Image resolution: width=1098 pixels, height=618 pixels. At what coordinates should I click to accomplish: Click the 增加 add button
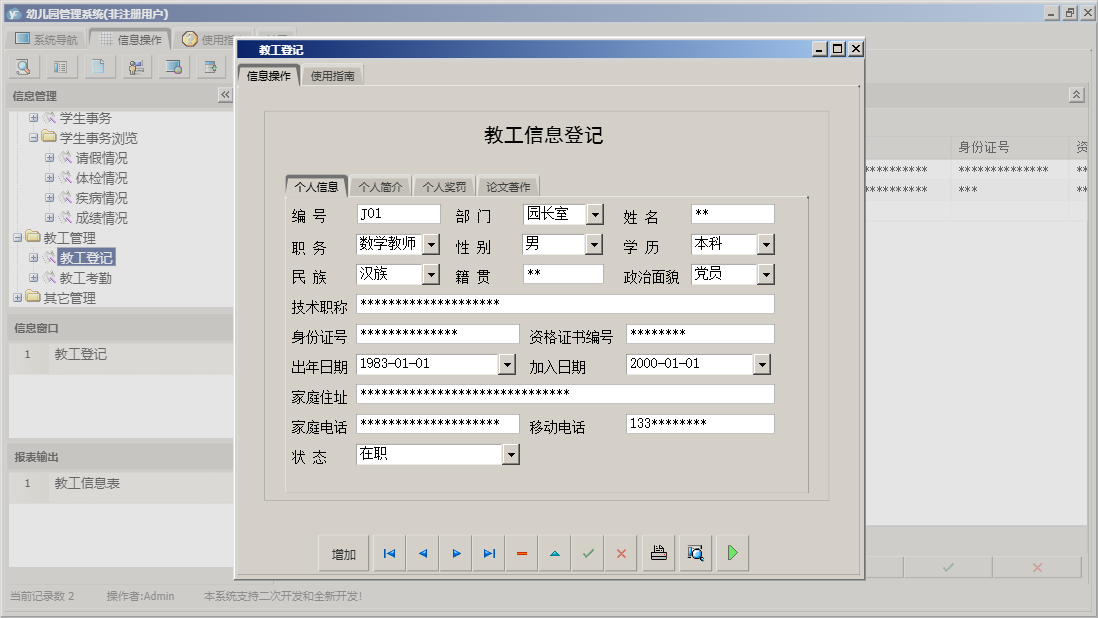tap(343, 552)
